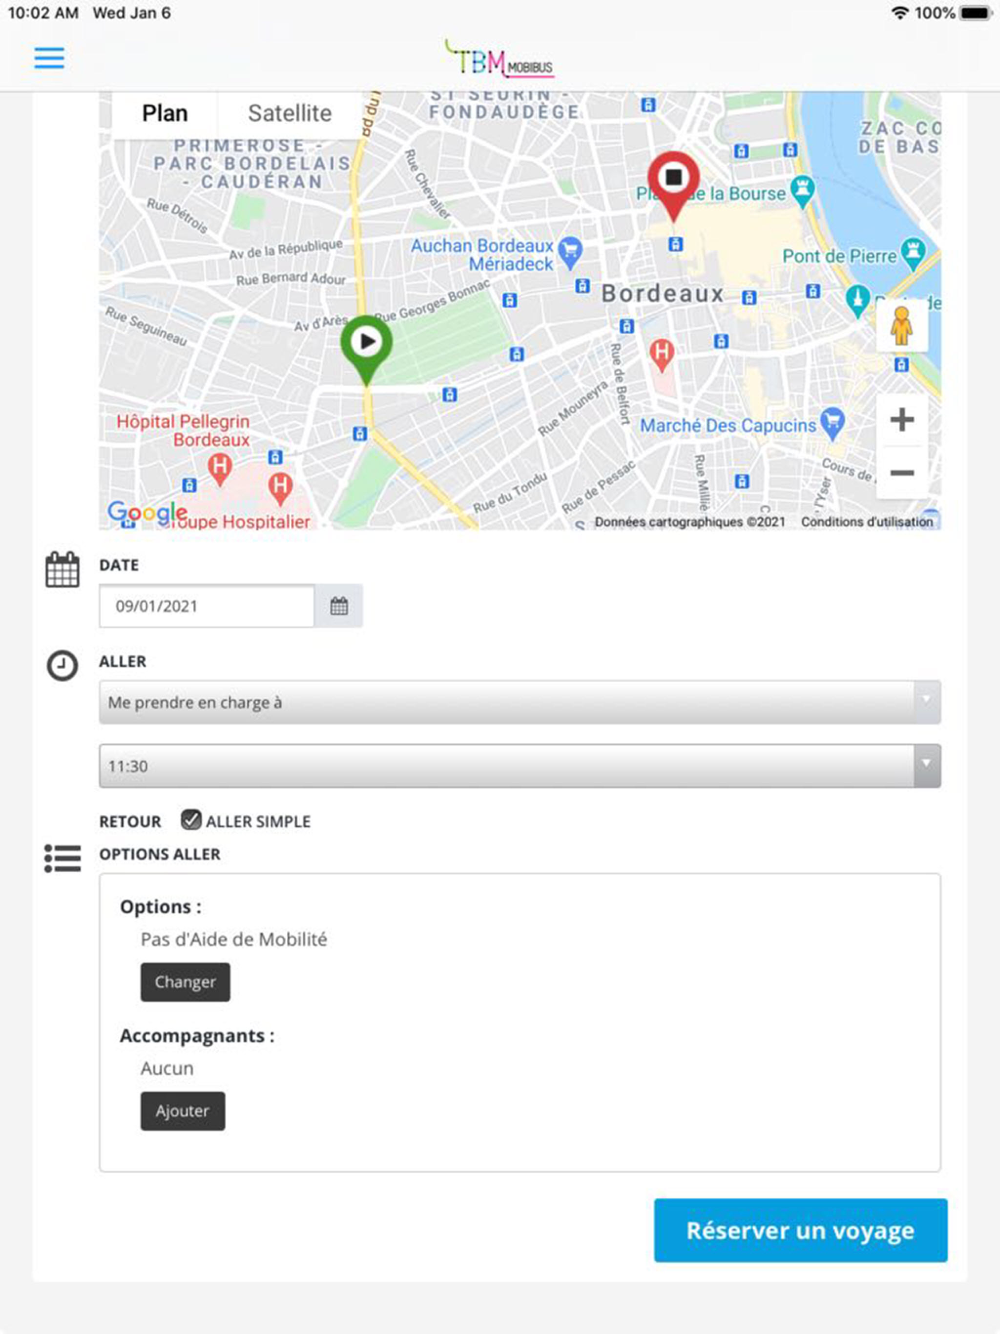Screen dimensions: 1000x1334
Task: Click the Place de la Bourse pin
Action: 802,189
